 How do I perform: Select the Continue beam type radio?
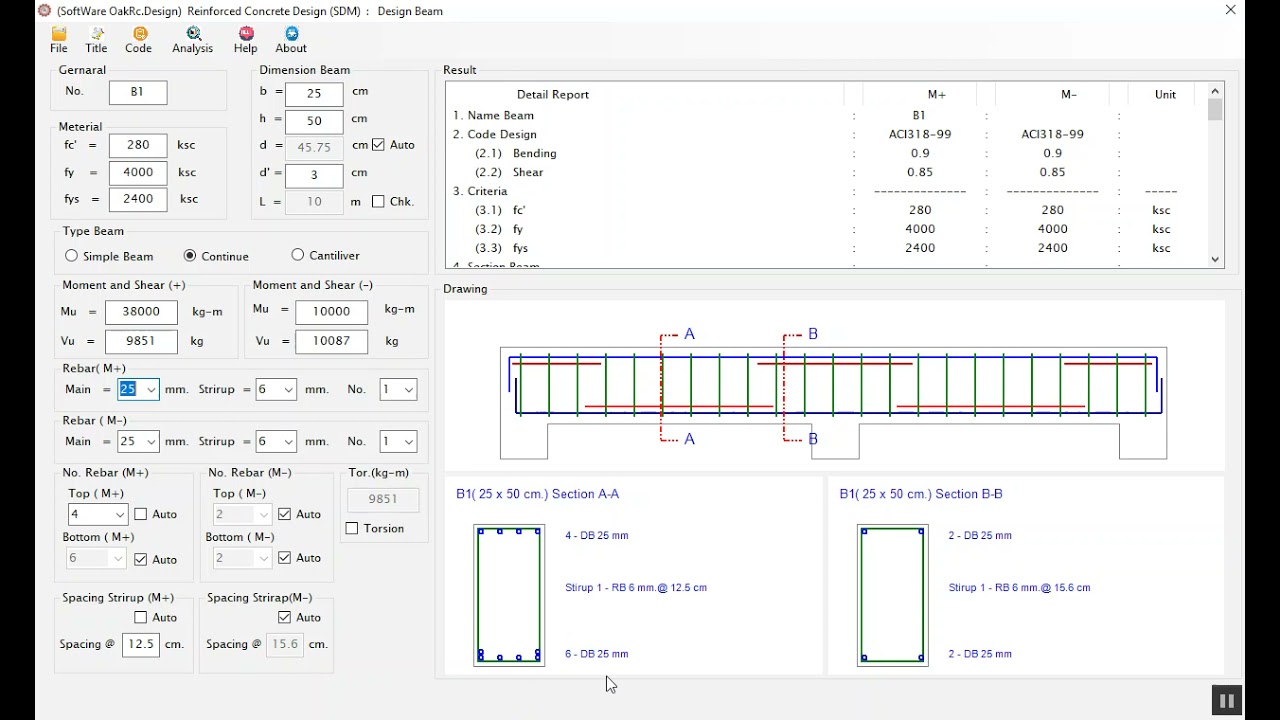pyautogui.click(x=190, y=256)
